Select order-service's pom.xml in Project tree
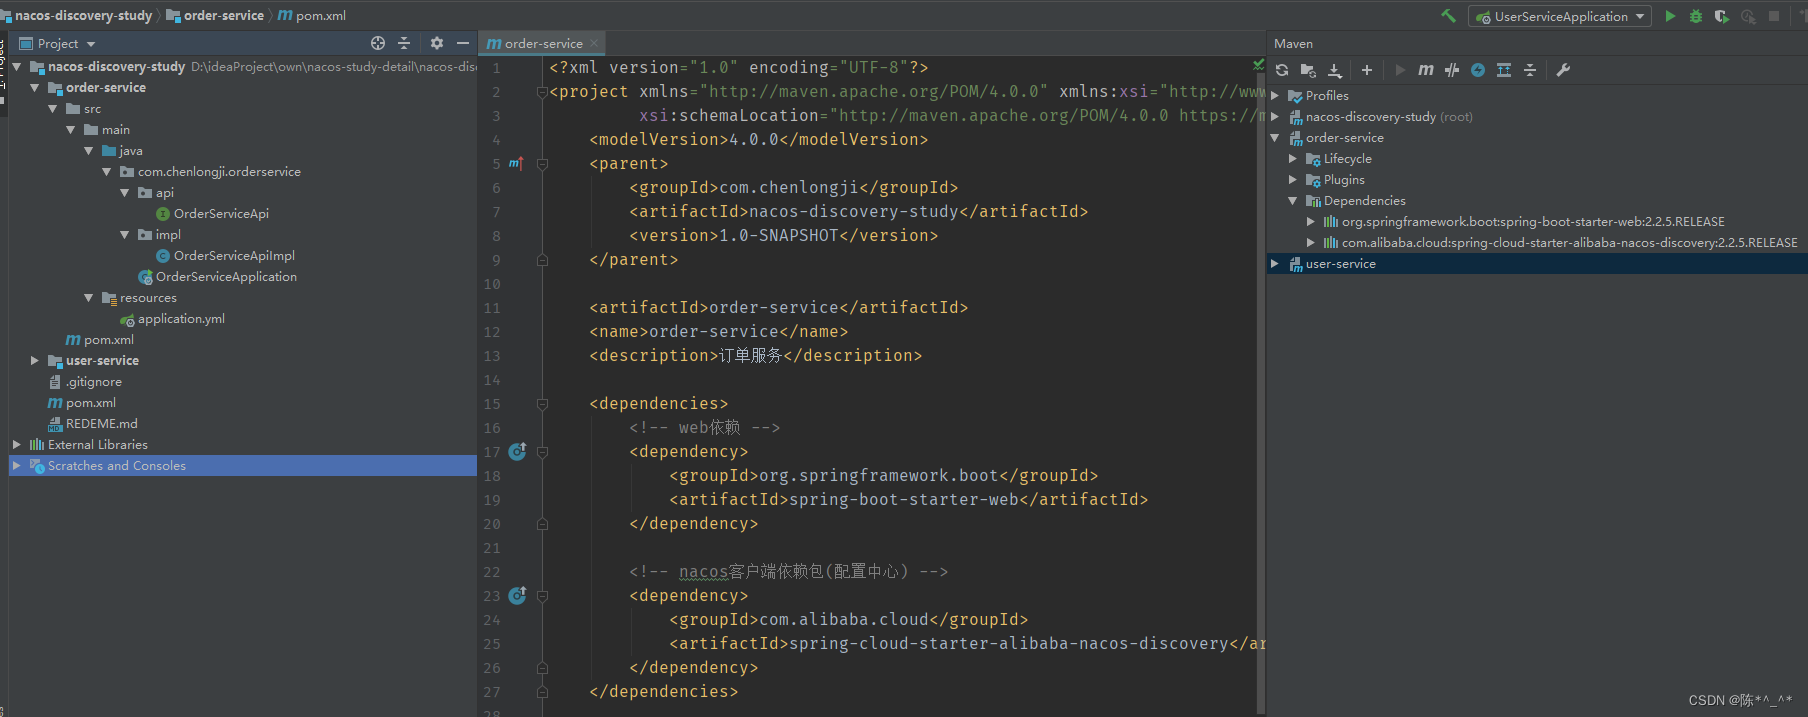 pyautogui.click(x=109, y=339)
